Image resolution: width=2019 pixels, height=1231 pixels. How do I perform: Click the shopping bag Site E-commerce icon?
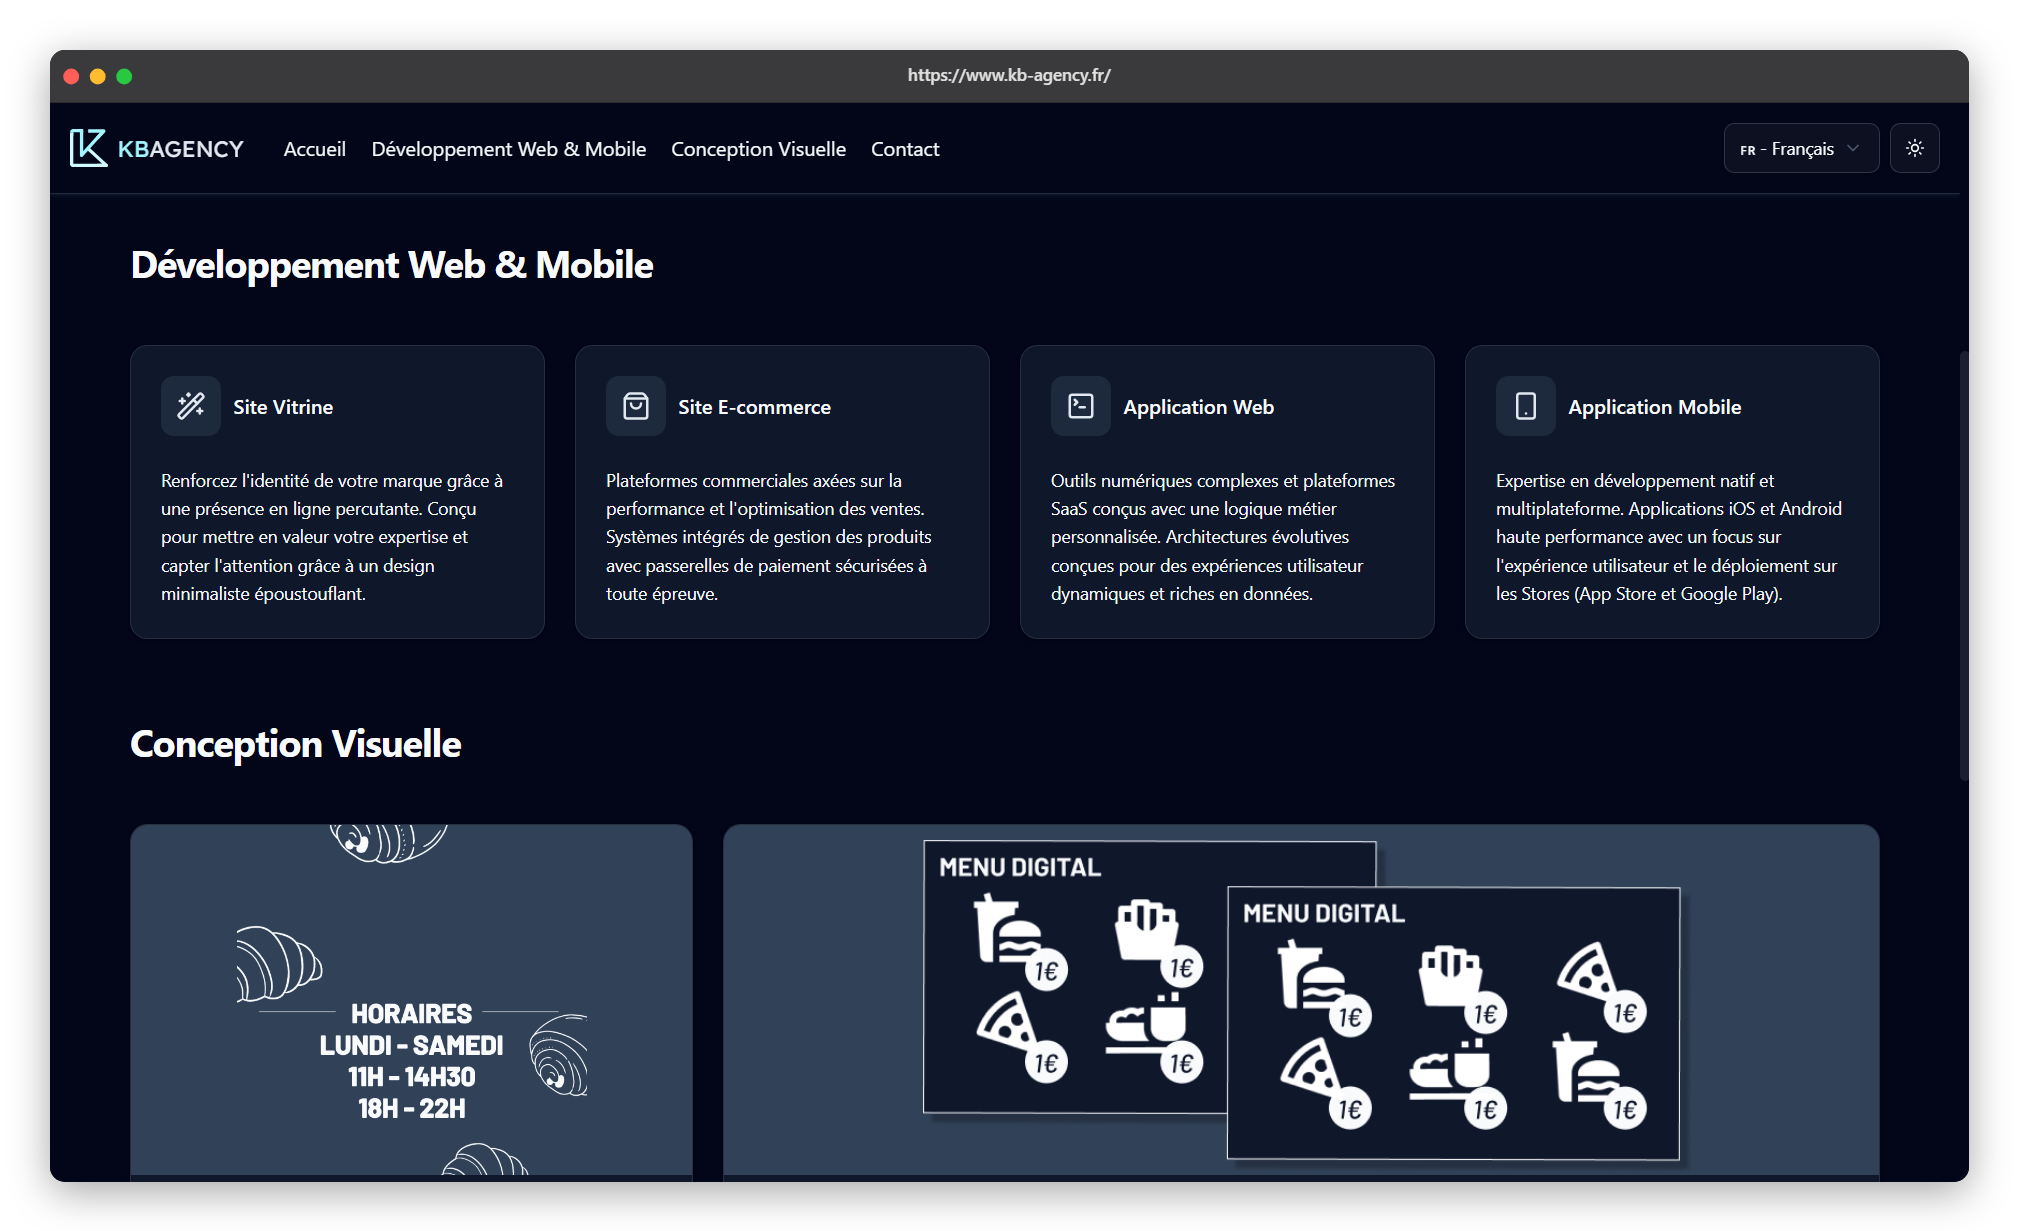click(x=635, y=406)
